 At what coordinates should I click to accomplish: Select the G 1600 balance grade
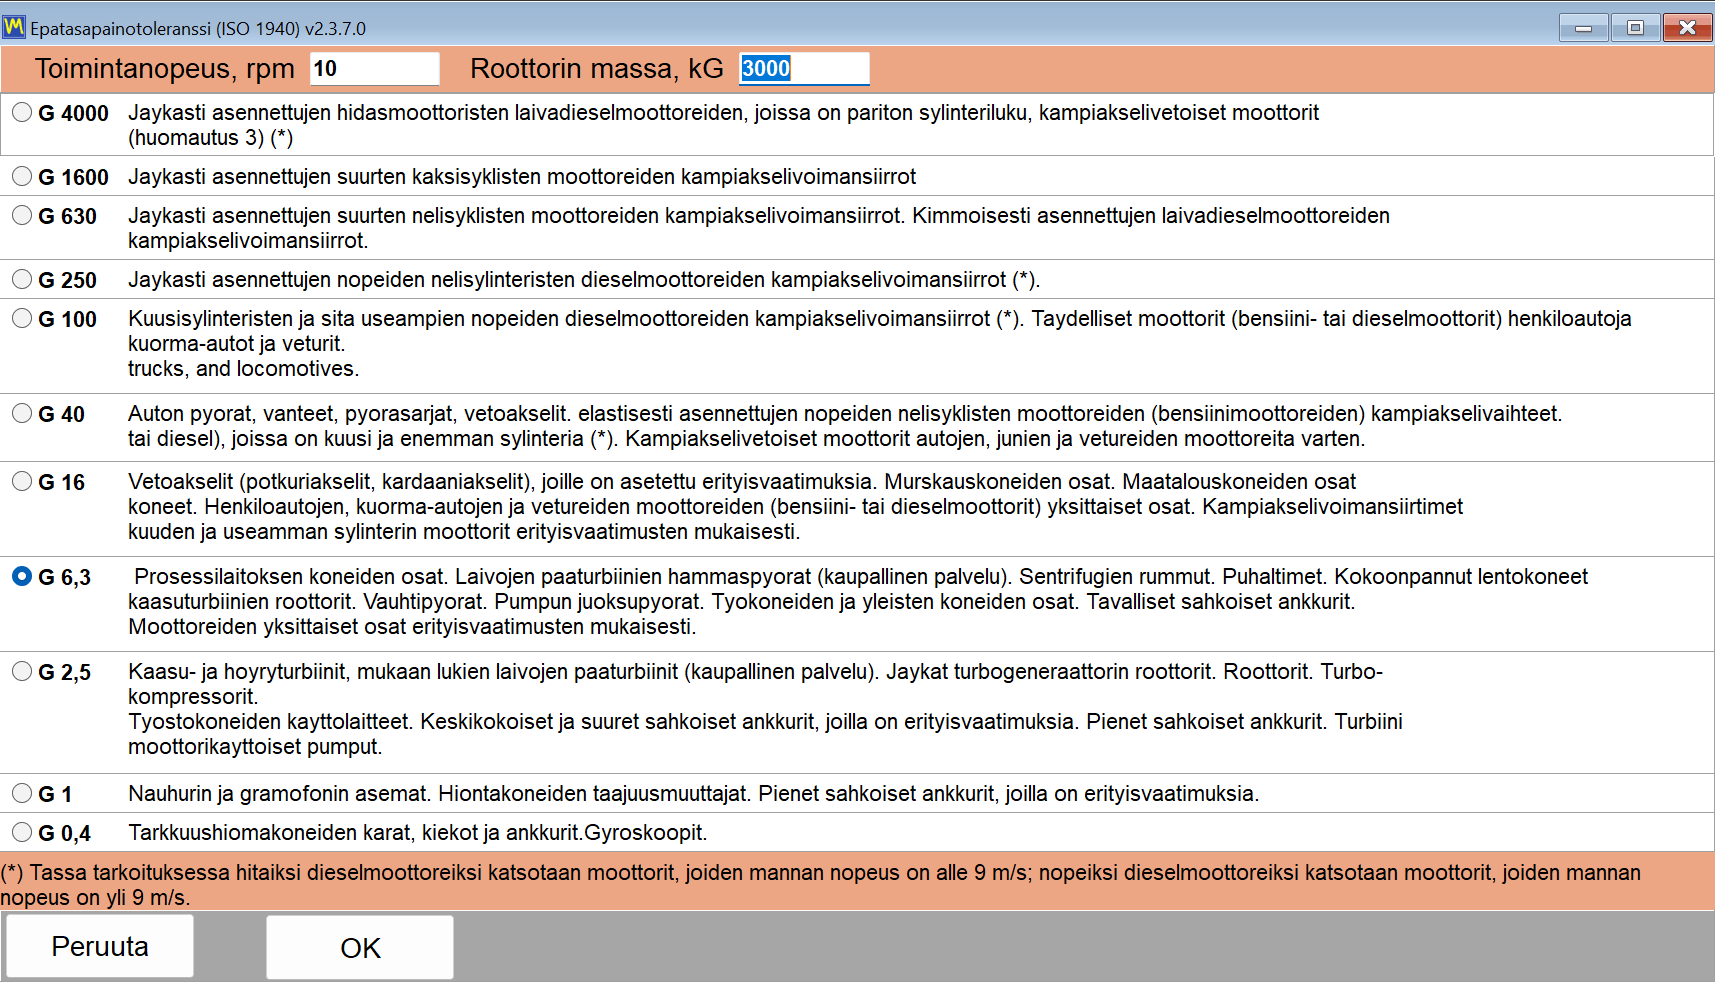[x=22, y=177]
